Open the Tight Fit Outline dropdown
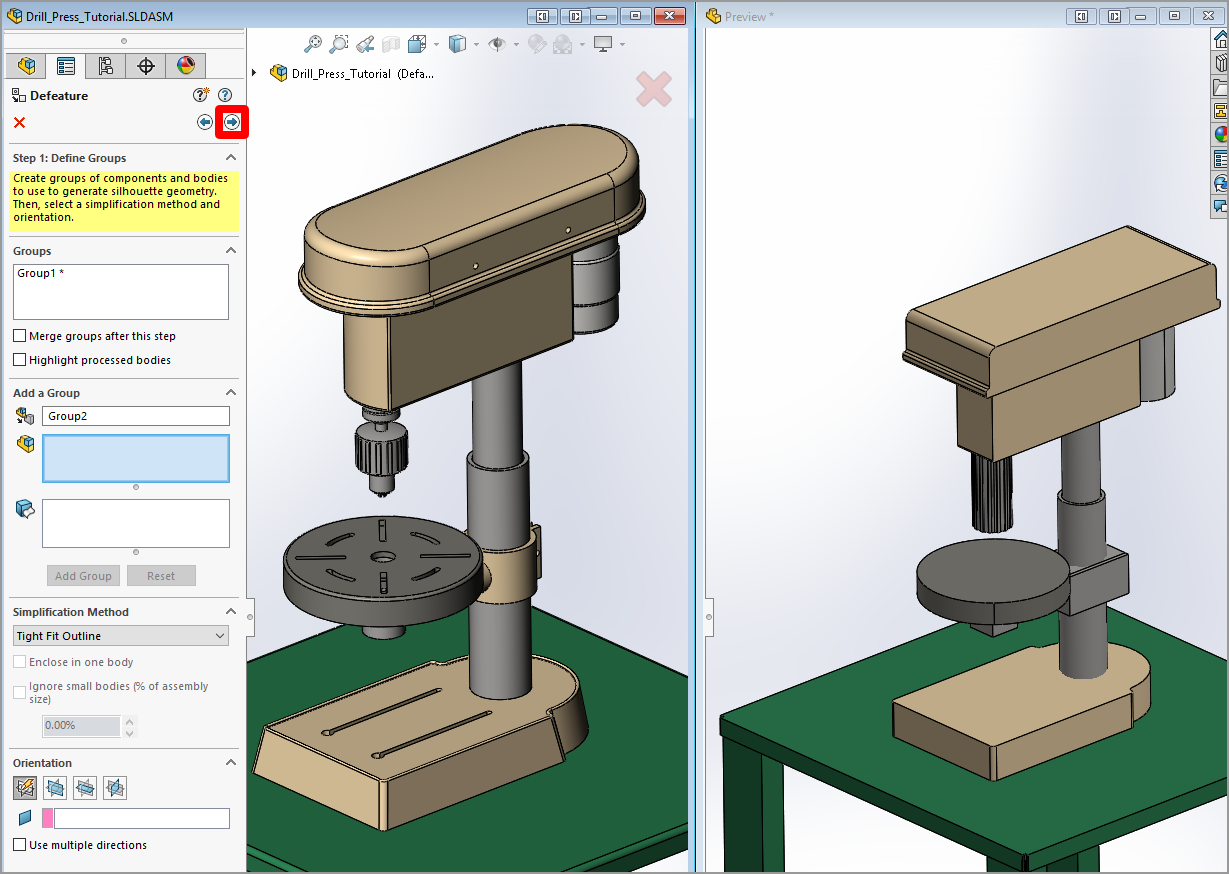1229x874 pixels. tap(121, 636)
